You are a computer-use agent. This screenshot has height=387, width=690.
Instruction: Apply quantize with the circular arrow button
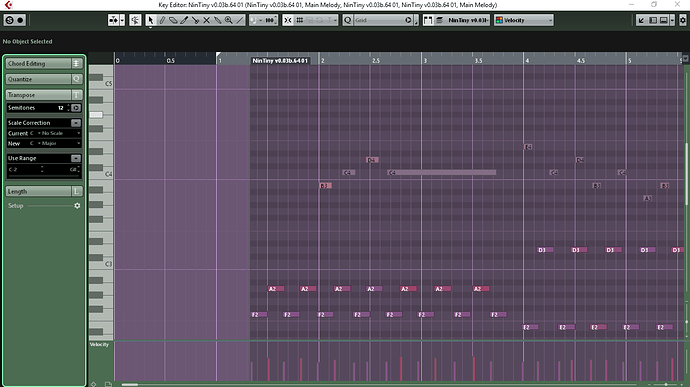(x=408, y=20)
